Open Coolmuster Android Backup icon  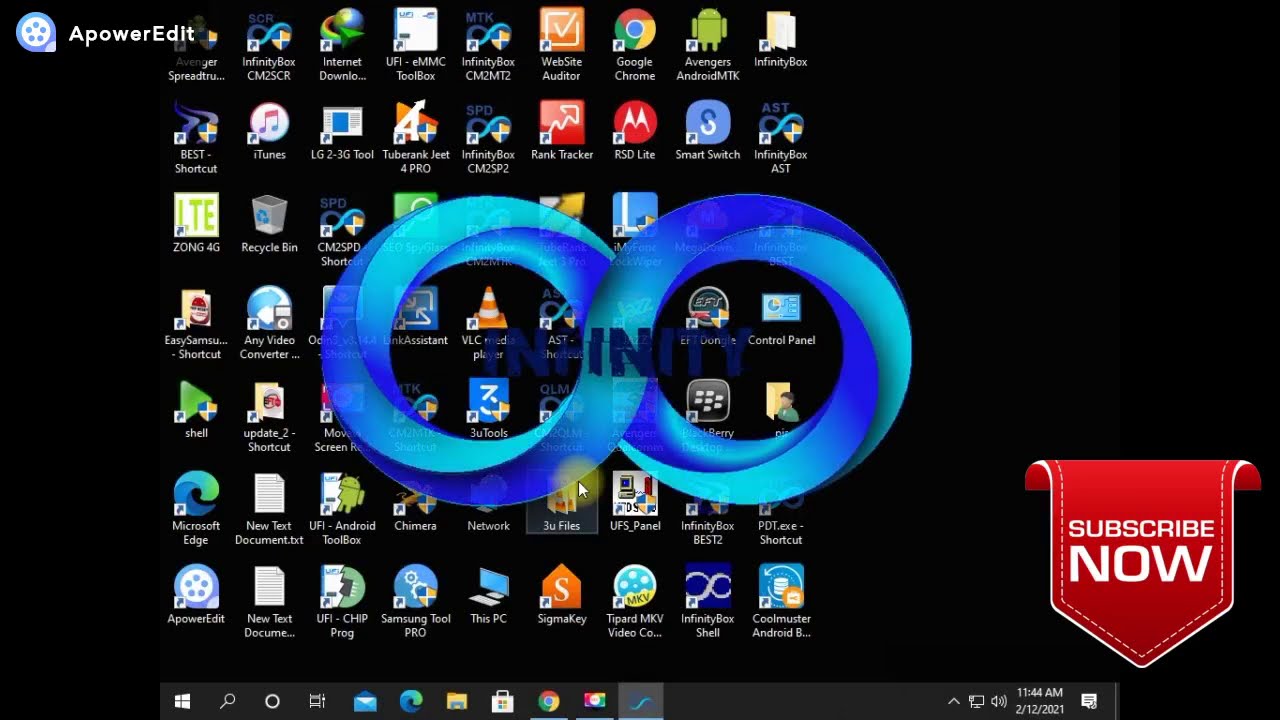781,603
